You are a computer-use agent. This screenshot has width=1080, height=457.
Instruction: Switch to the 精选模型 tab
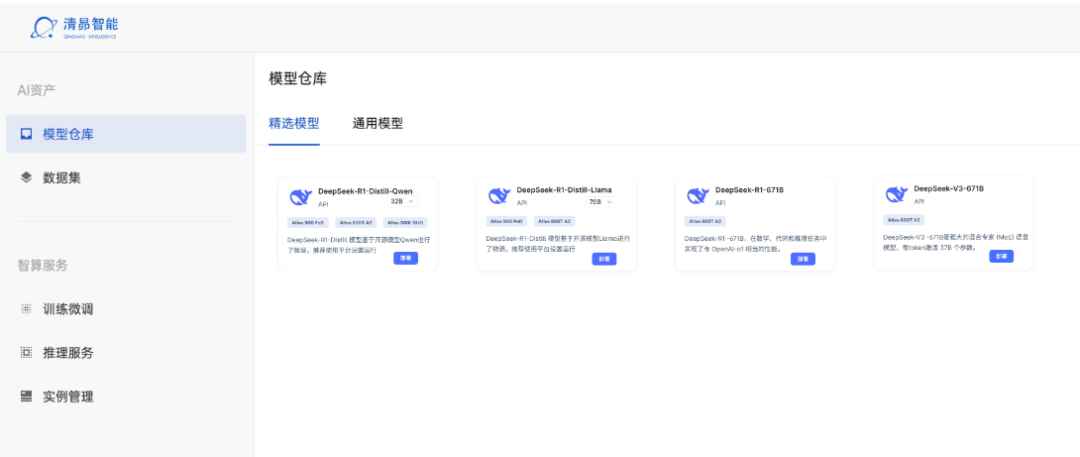[x=294, y=123]
